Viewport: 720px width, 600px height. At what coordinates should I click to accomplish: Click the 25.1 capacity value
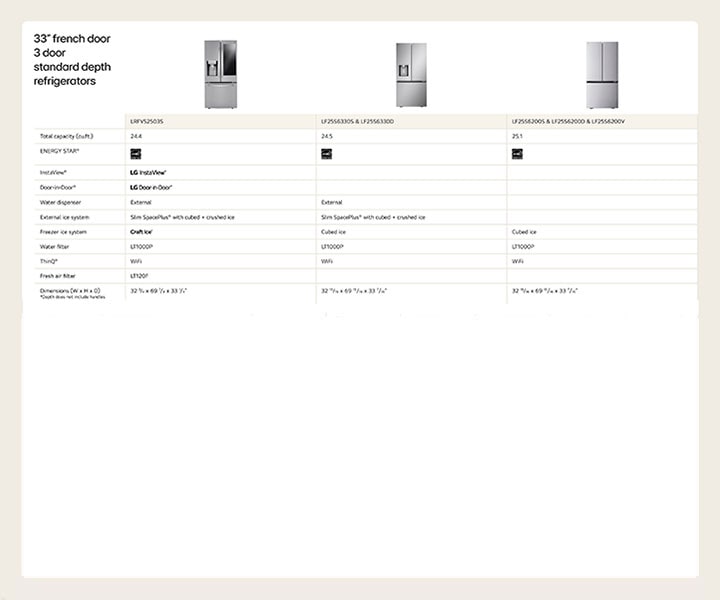point(518,136)
